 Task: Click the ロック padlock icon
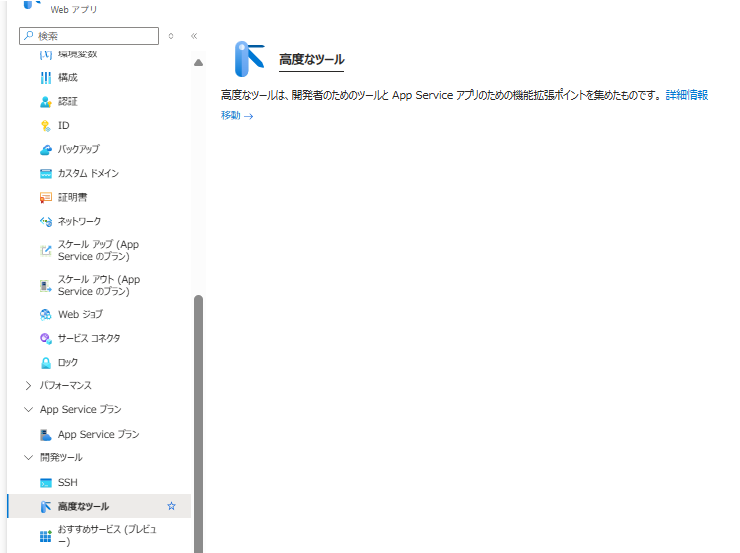(46, 363)
